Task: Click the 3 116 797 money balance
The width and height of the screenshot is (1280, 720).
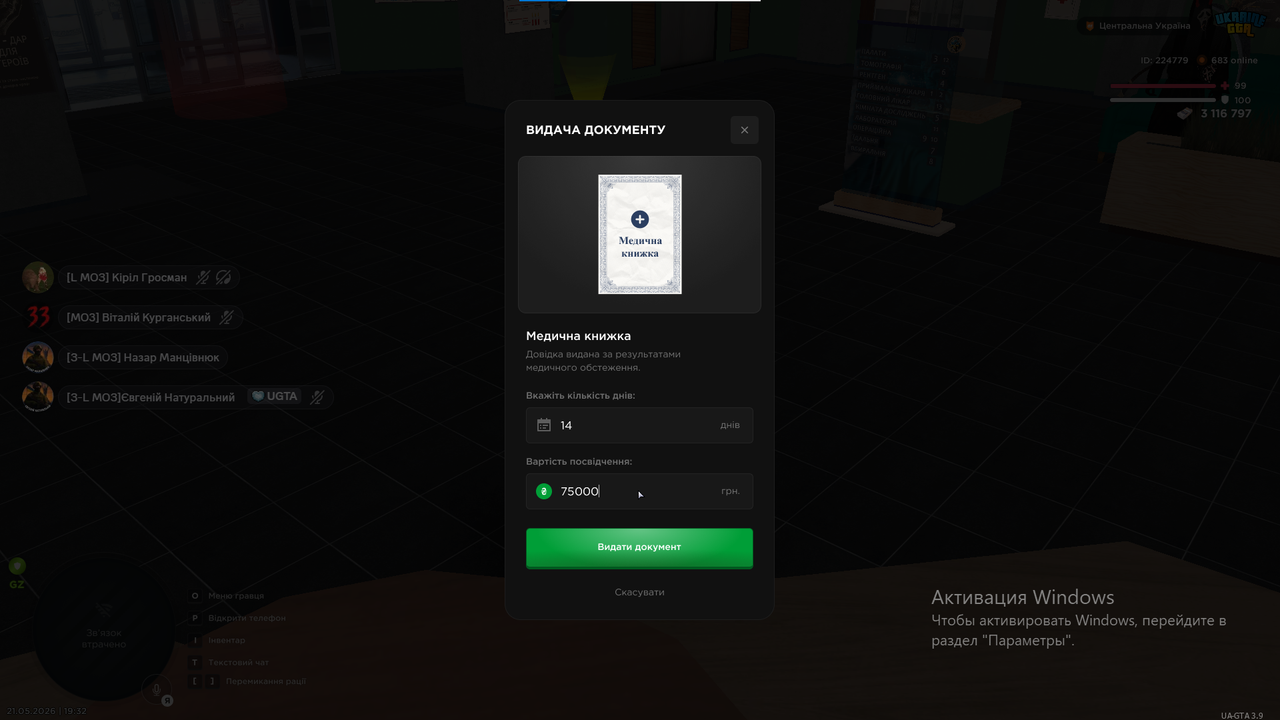Action: 1226,114
